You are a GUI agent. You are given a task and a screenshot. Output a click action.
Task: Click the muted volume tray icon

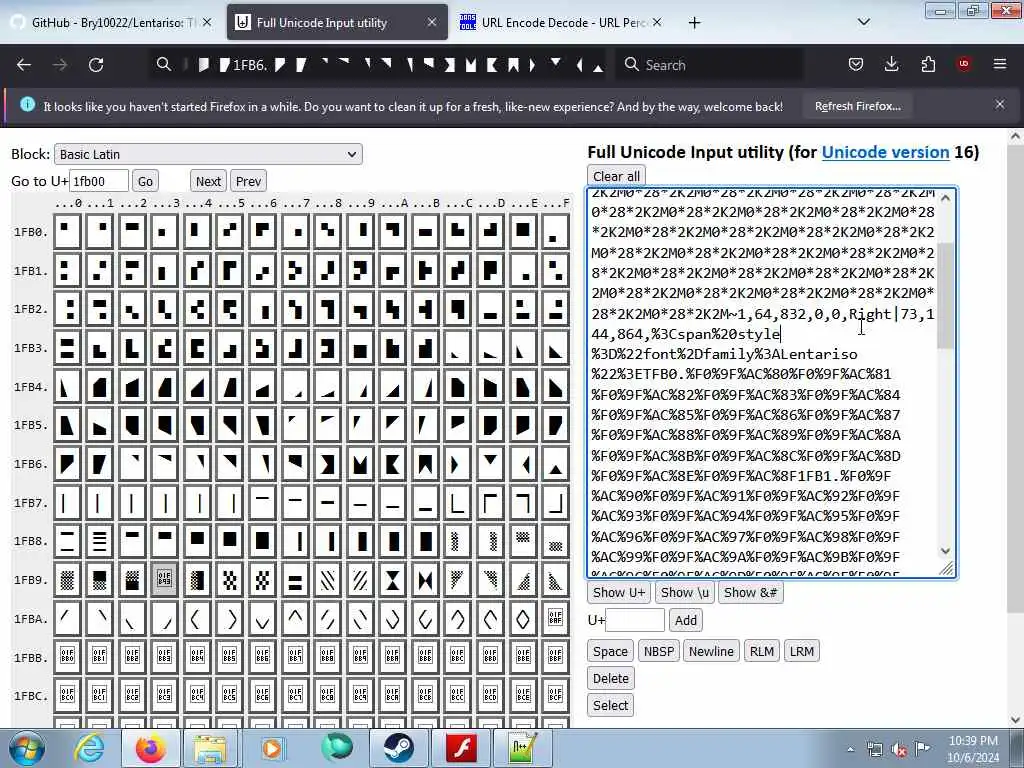[x=899, y=749]
